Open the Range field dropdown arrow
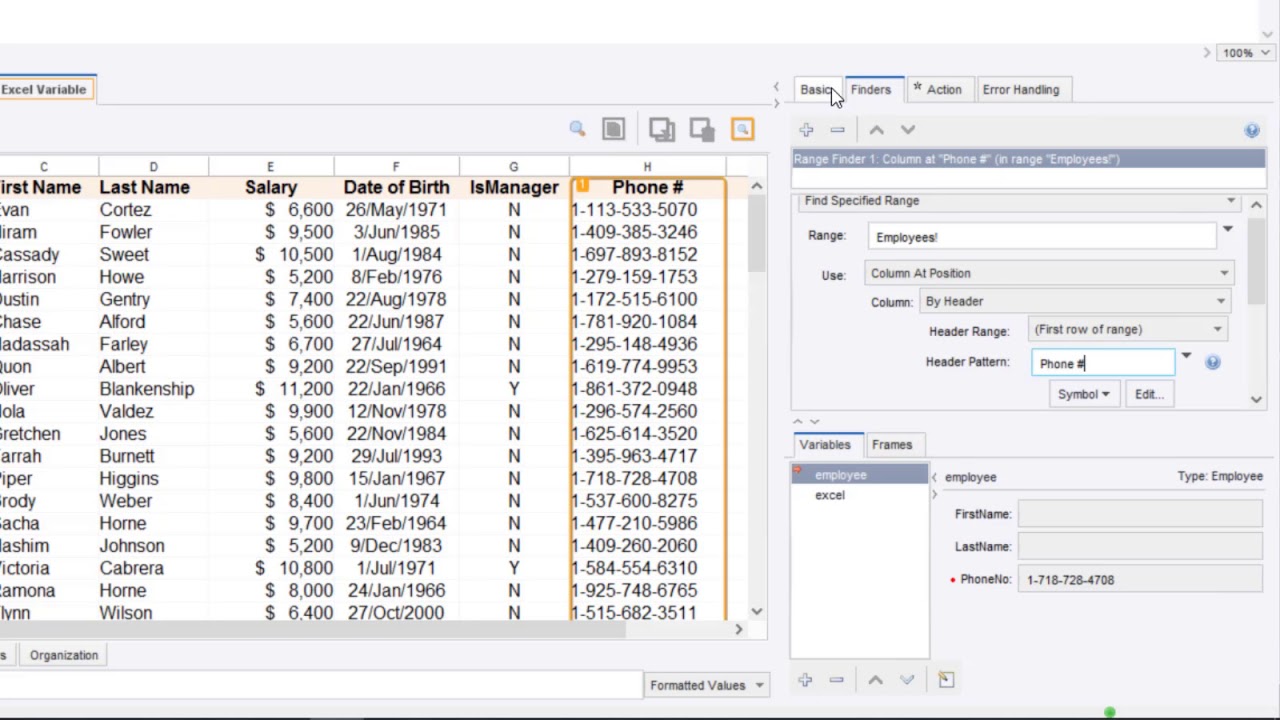The image size is (1280, 720). 1227,230
